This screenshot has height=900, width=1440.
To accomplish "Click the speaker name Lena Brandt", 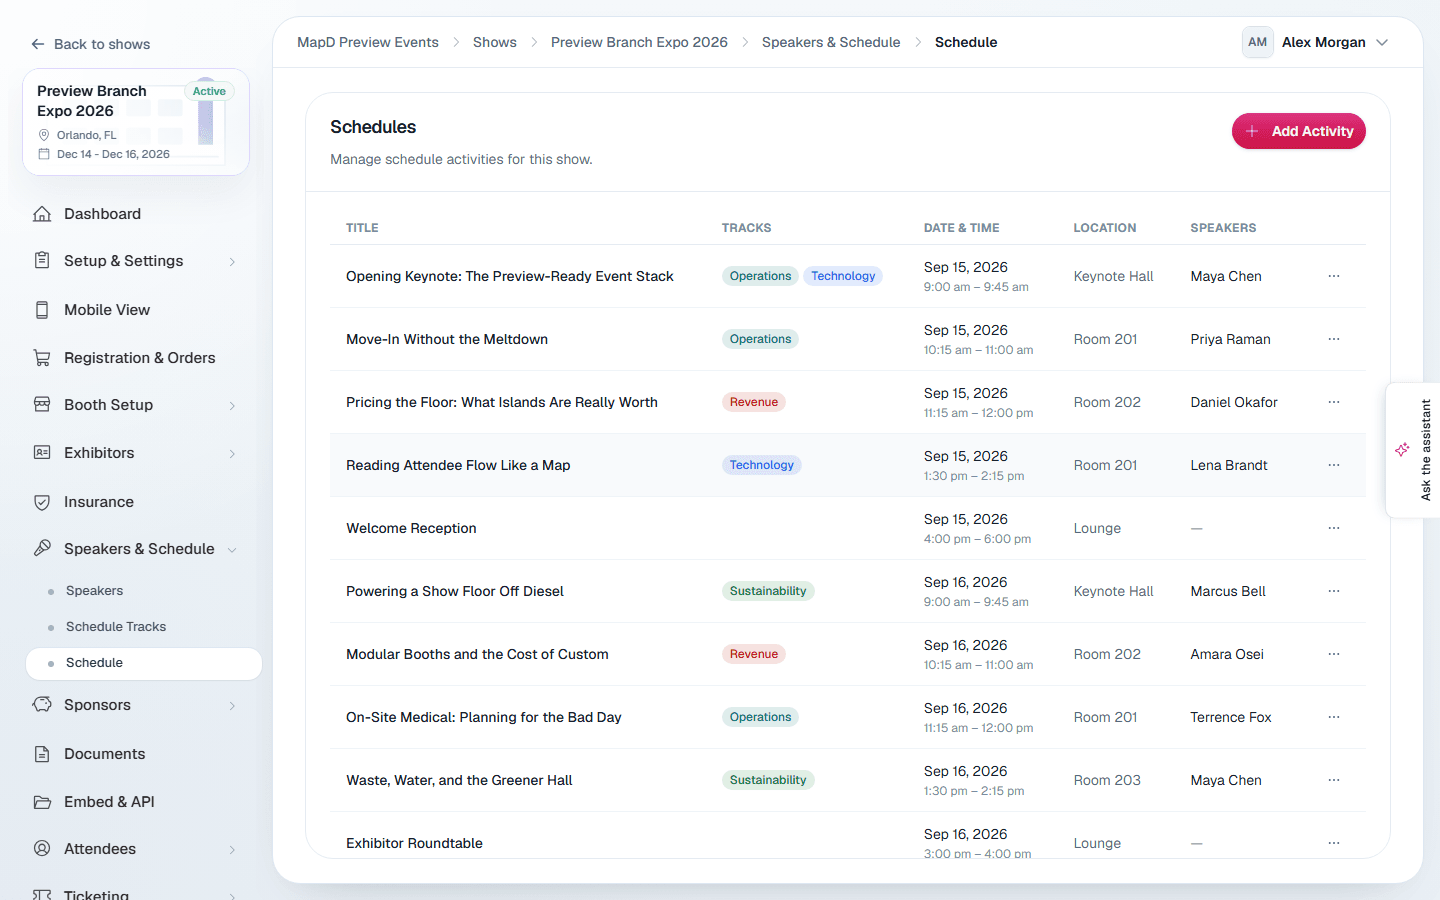I will pos(1229,465).
